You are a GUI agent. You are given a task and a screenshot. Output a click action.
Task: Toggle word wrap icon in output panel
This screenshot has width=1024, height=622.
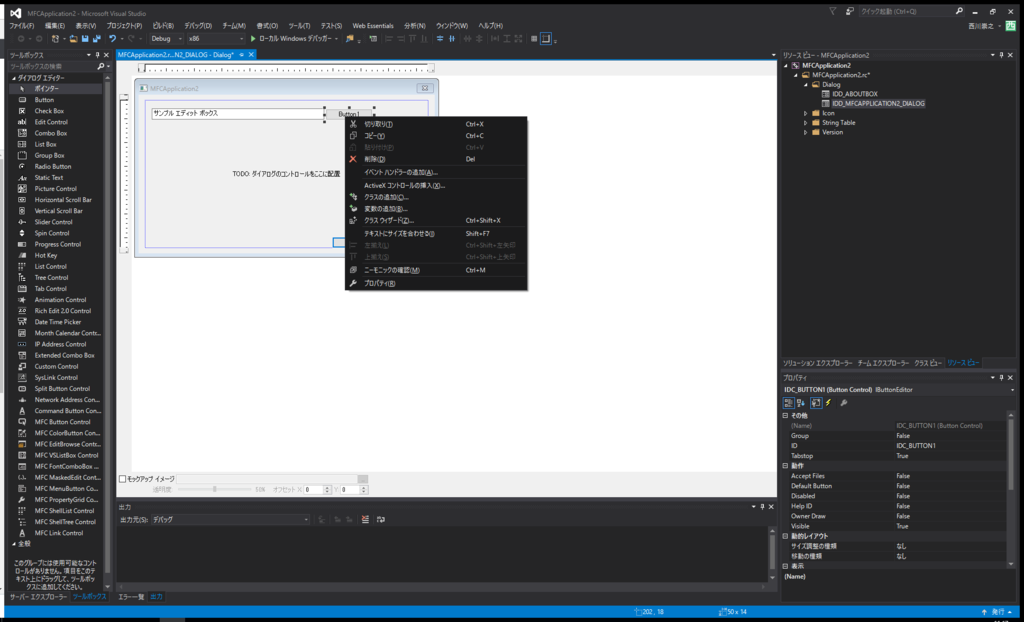coord(381,519)
